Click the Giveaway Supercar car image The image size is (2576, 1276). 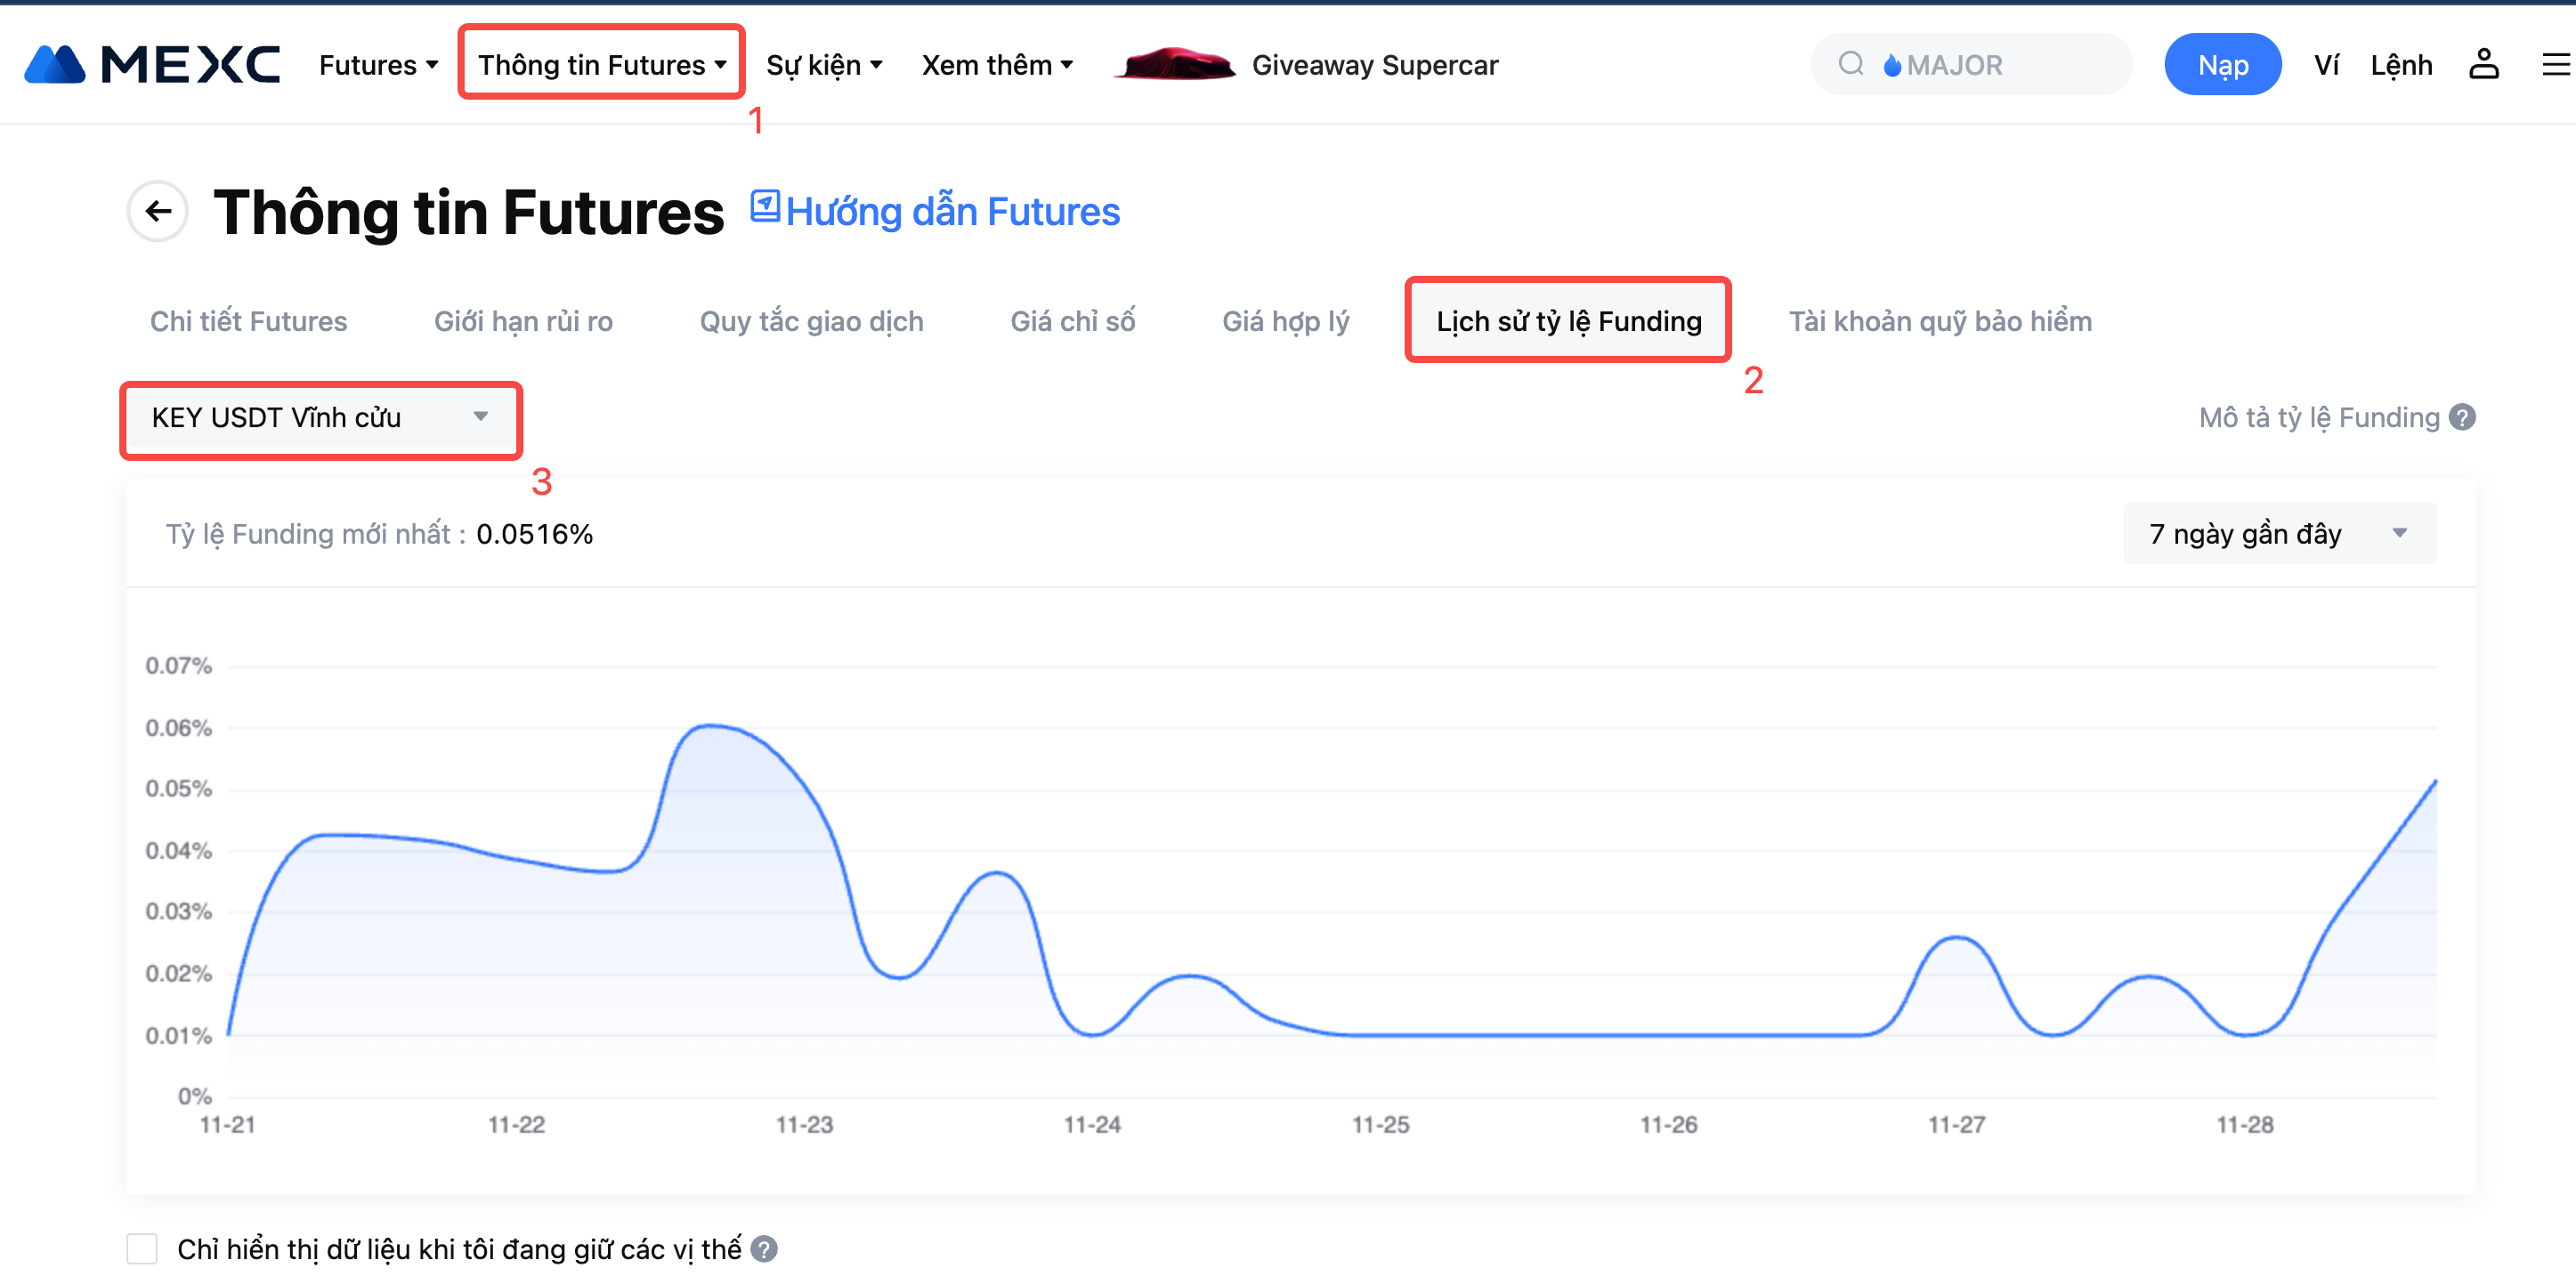[x=1176, y=65]
